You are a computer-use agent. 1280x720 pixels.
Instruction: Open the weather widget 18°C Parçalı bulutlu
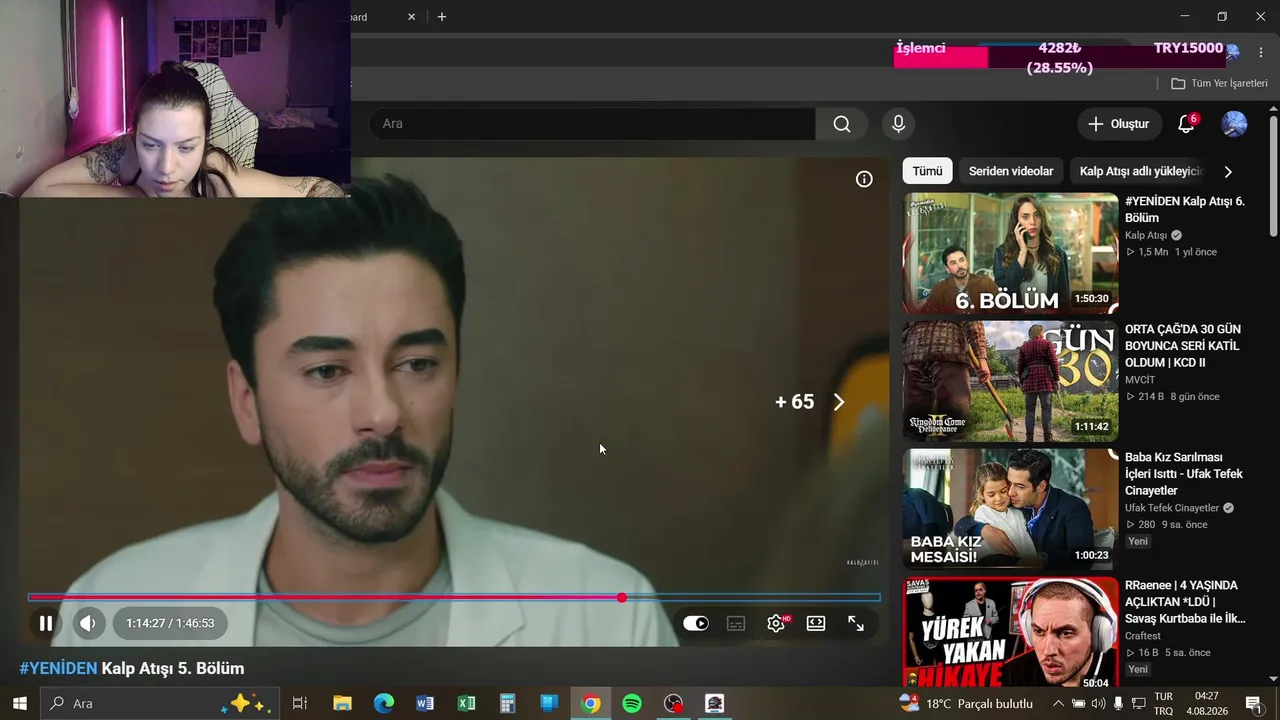point(965,703)
